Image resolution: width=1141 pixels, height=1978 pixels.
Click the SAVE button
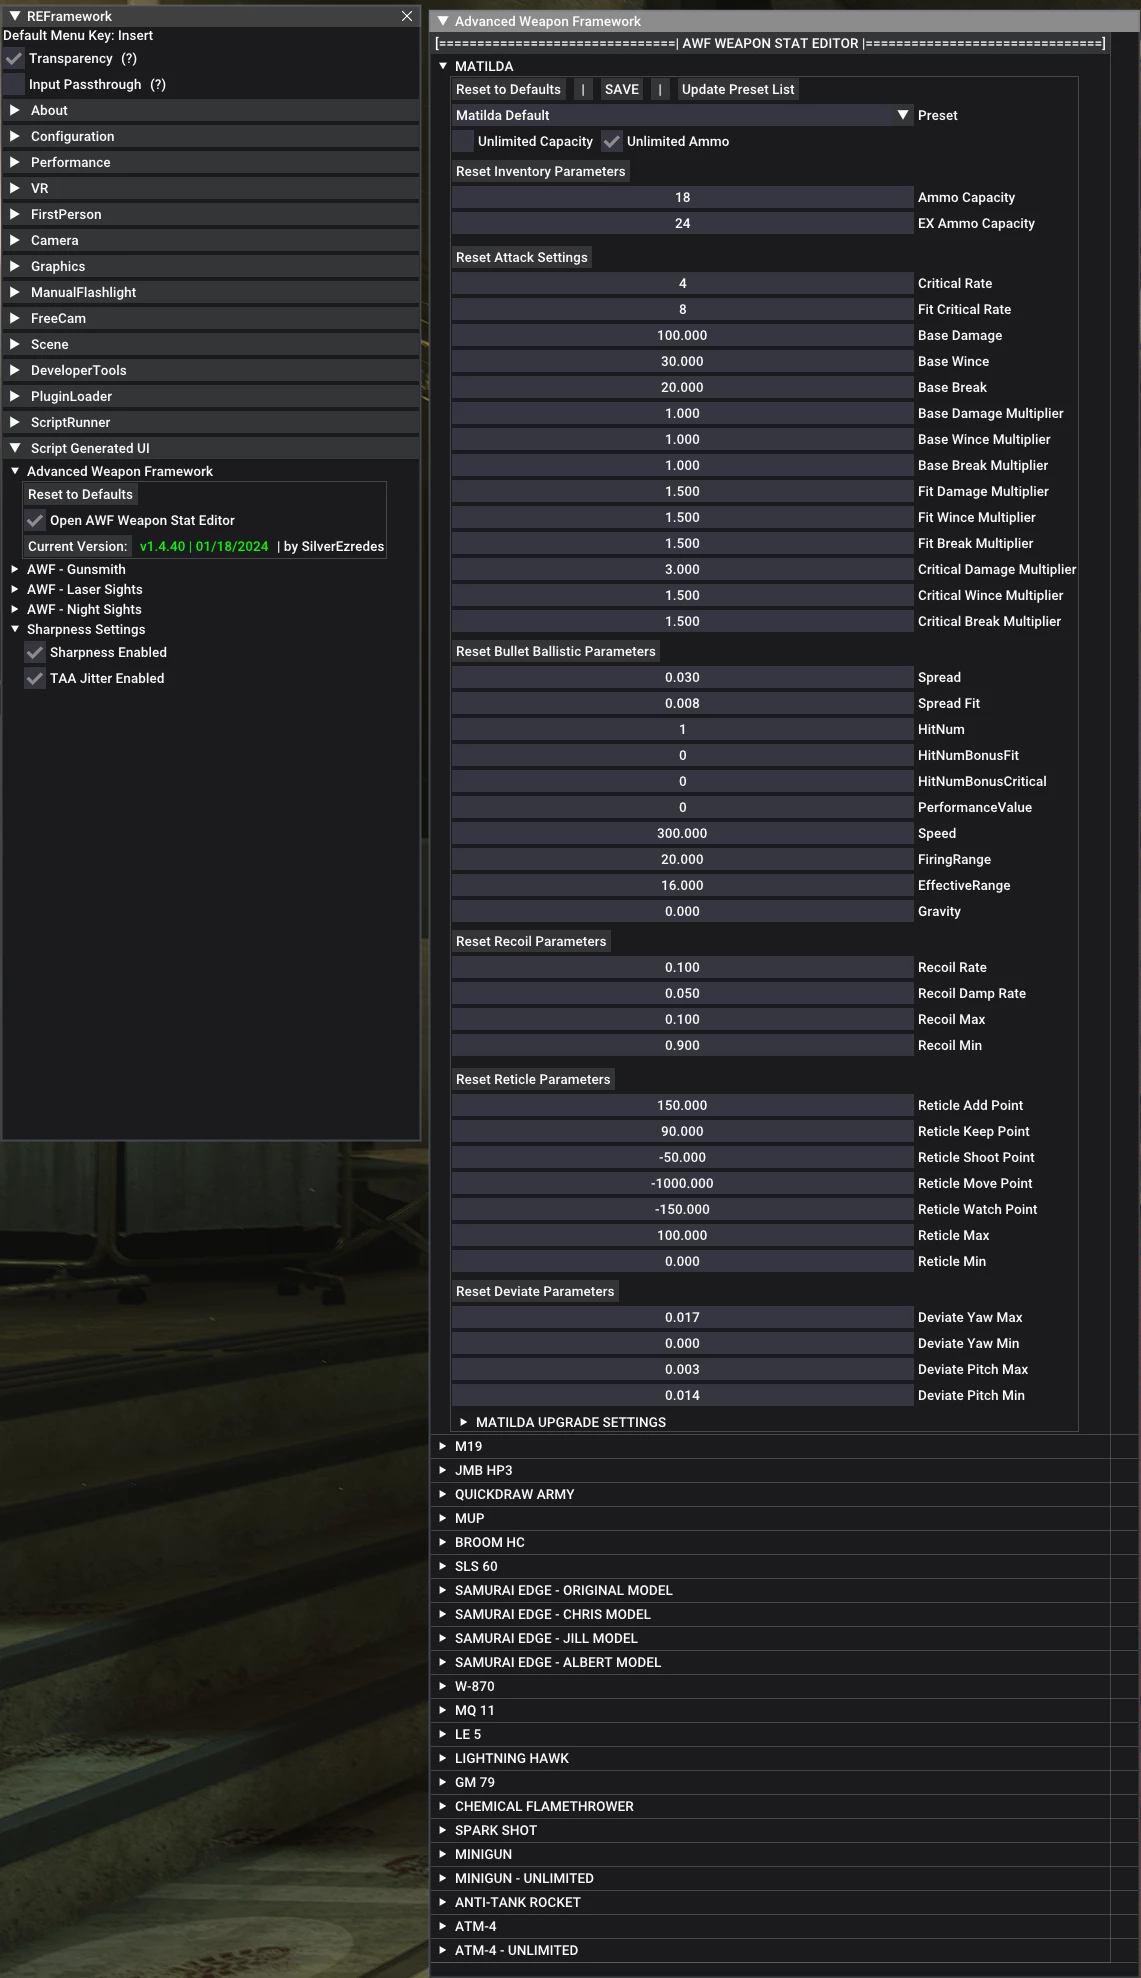pyautogui.click(x=622, y=89)
